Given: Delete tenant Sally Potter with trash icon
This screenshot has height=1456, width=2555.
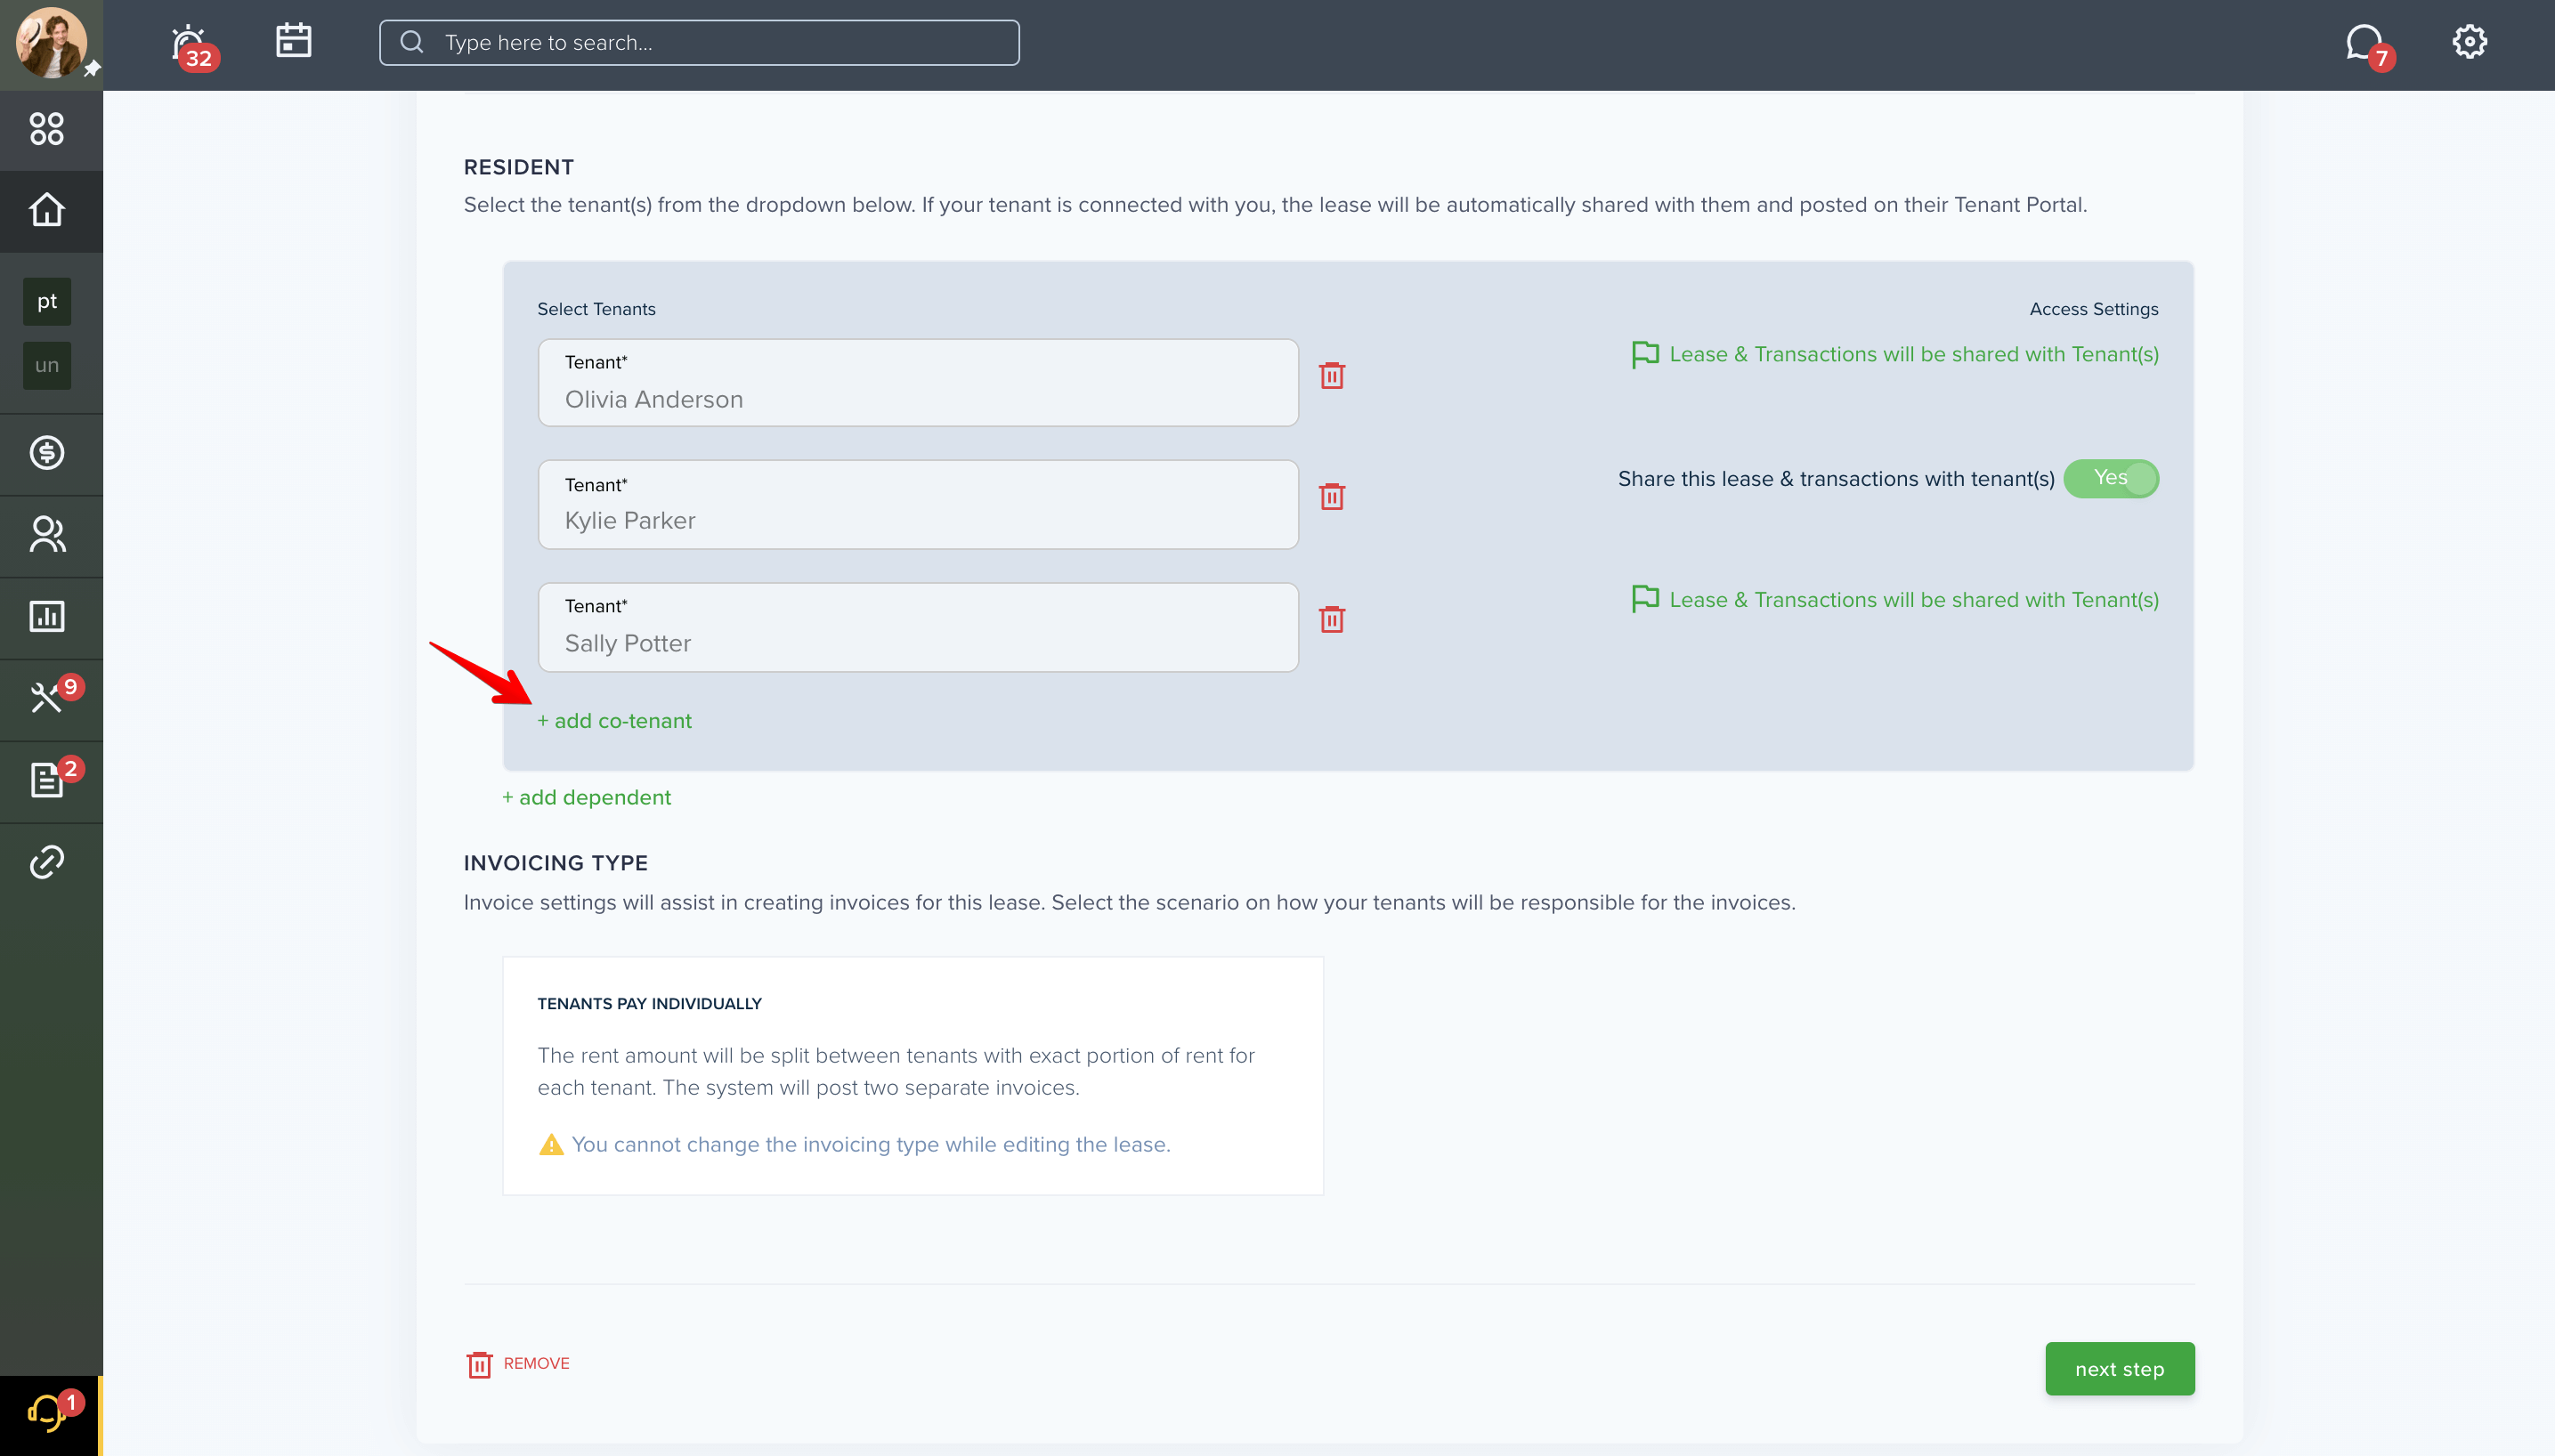Looking at the screenshot, I should (x=1332, y=619).
